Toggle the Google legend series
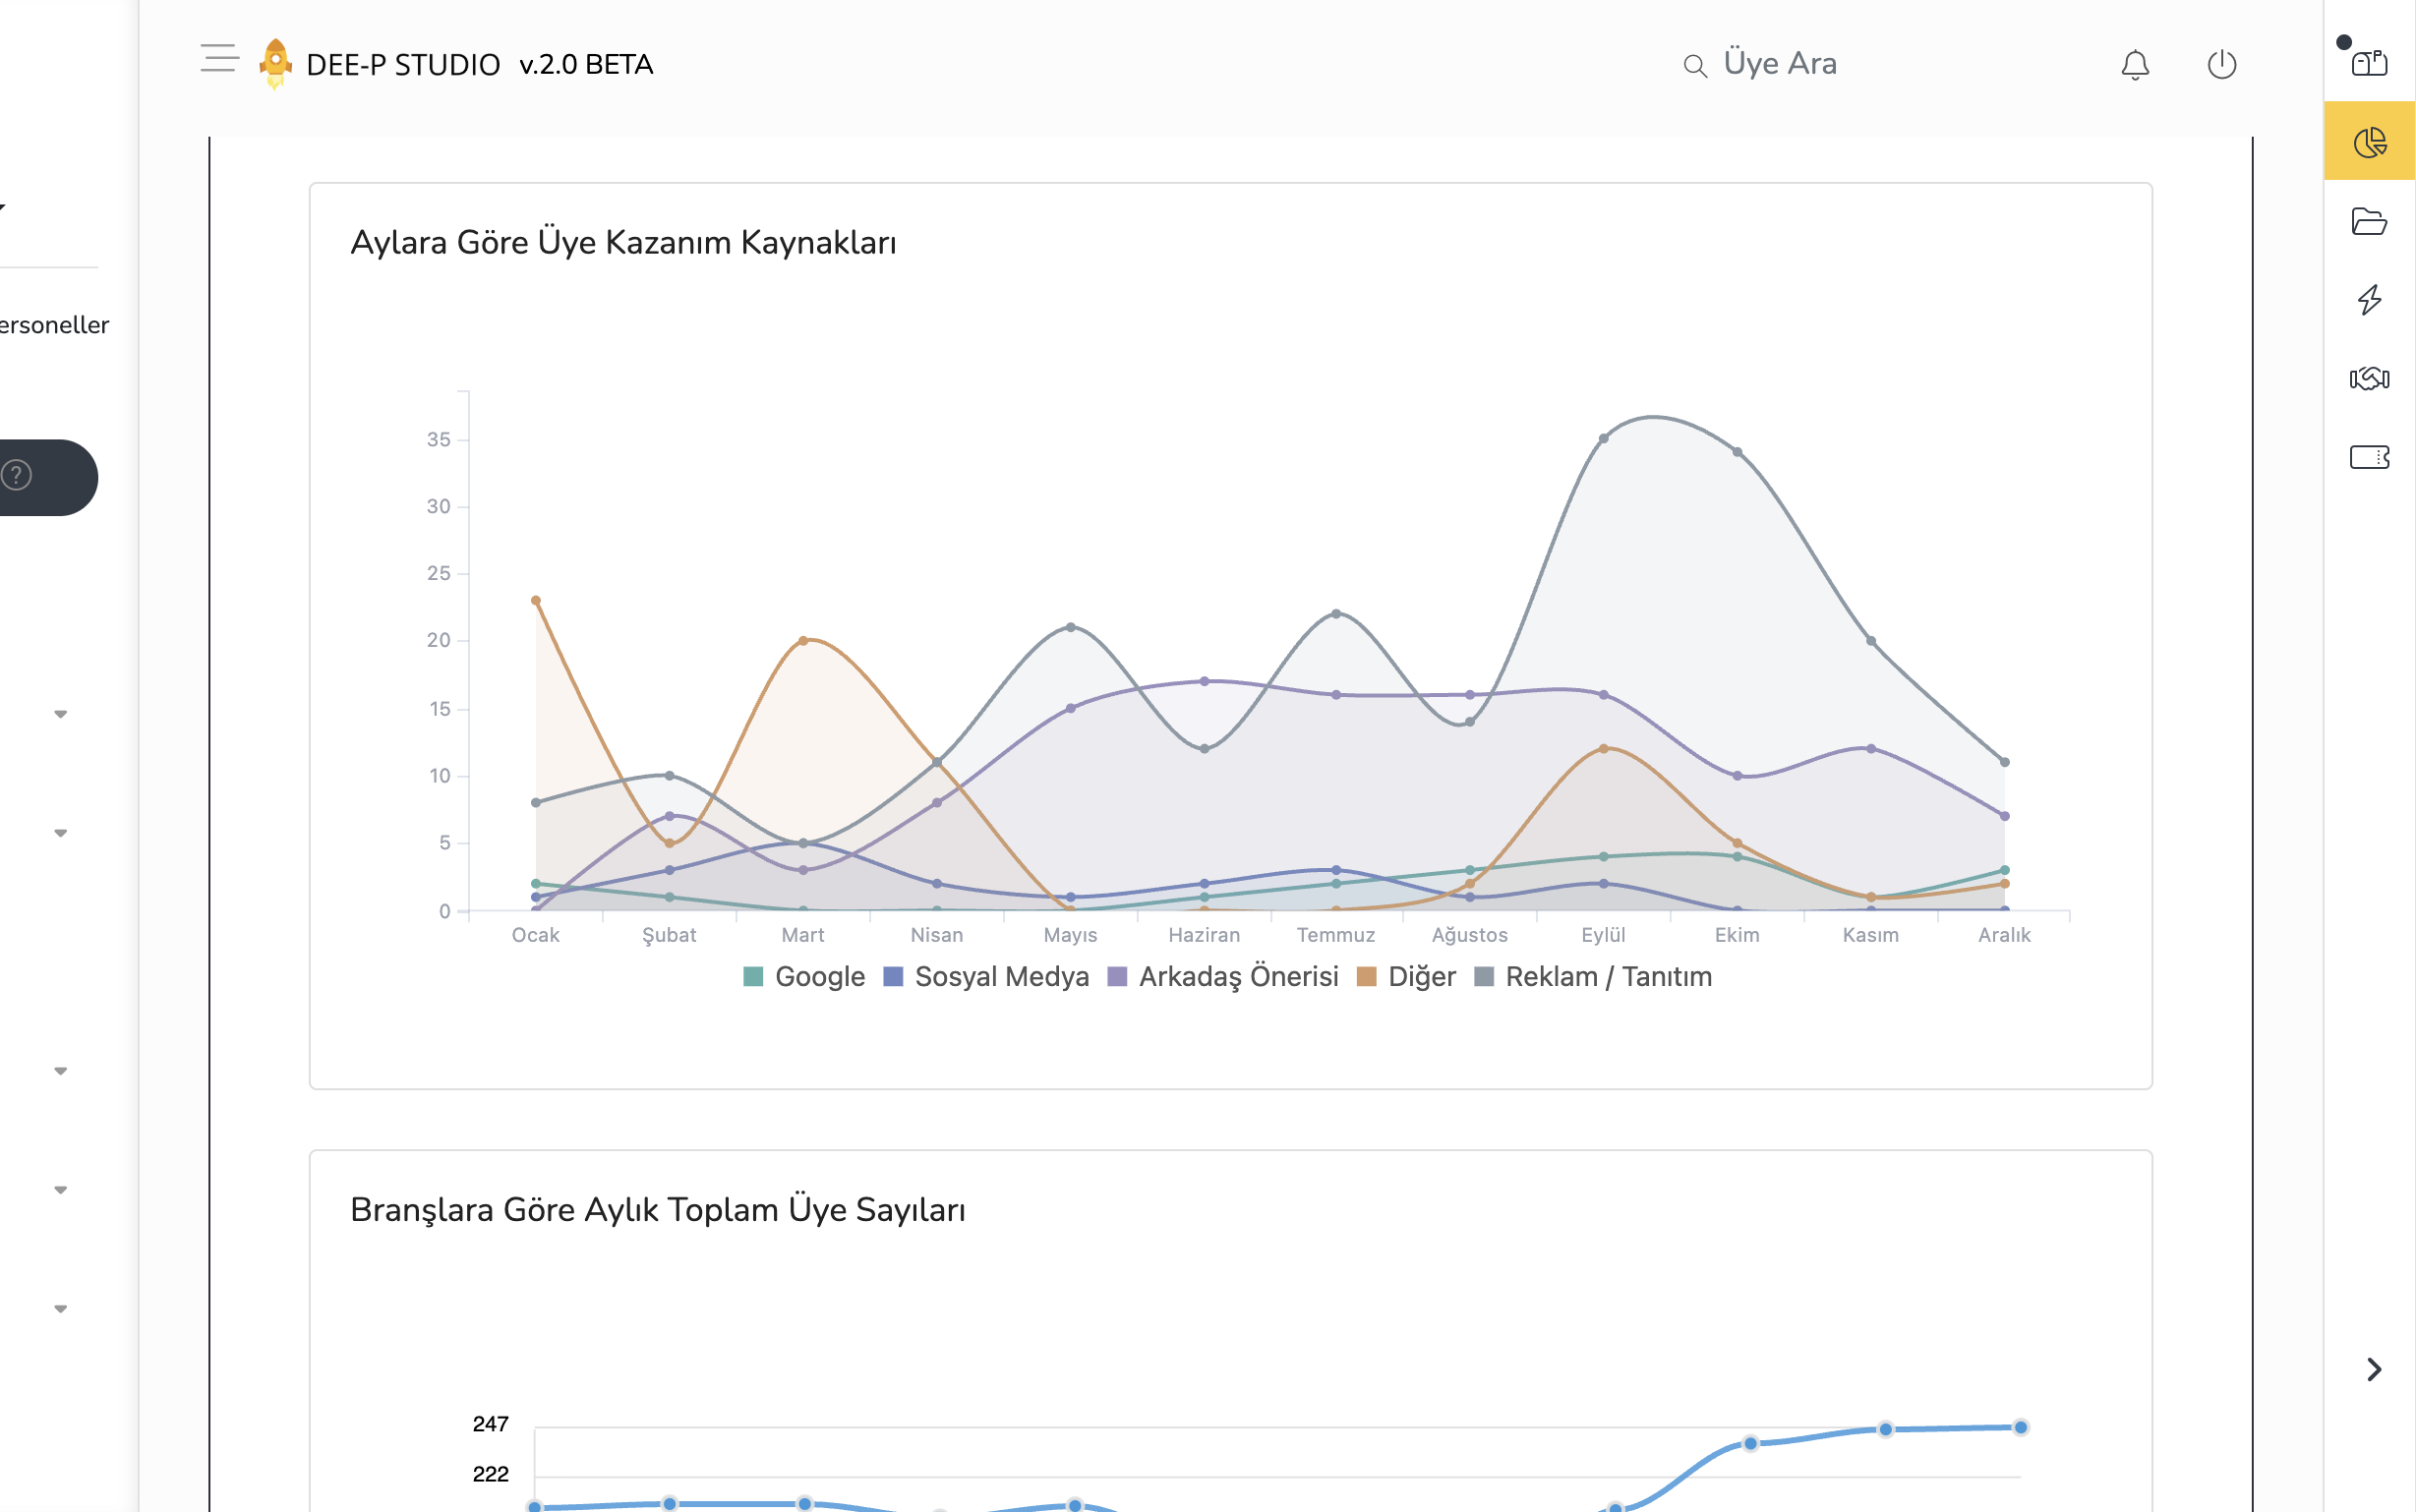This screenshot has width=2416, height=1512. [804, 976]
